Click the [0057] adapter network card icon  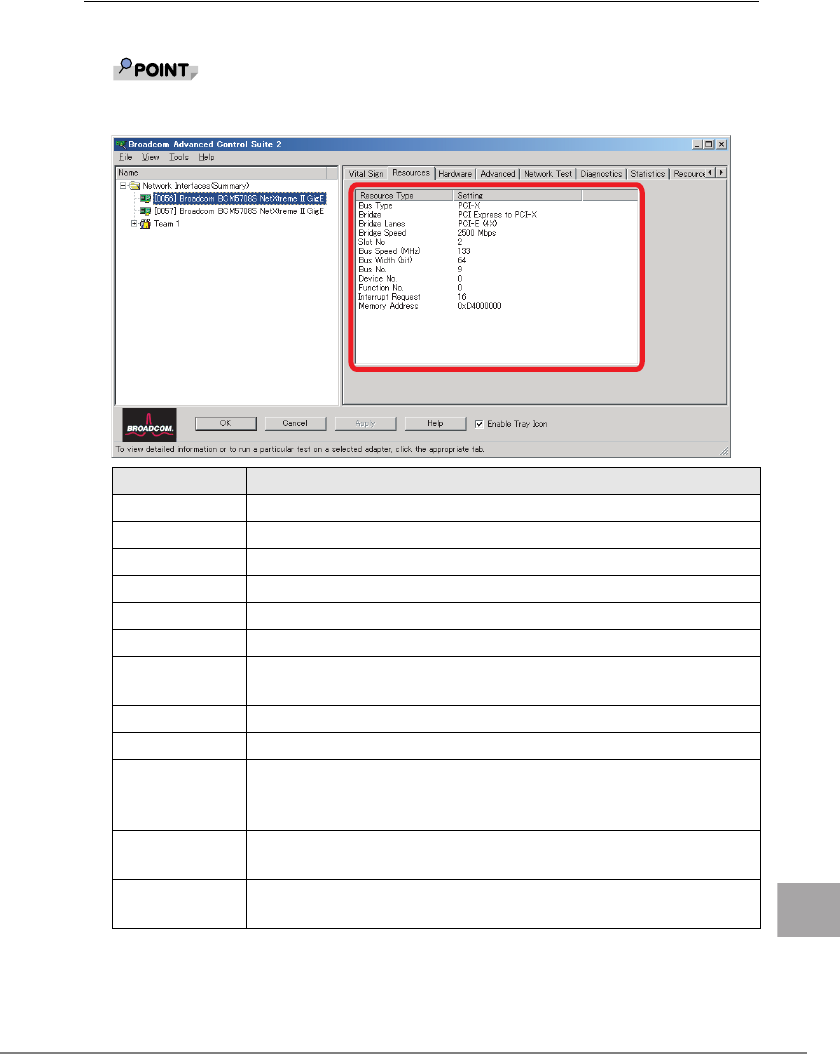click(x=145, y=211)
